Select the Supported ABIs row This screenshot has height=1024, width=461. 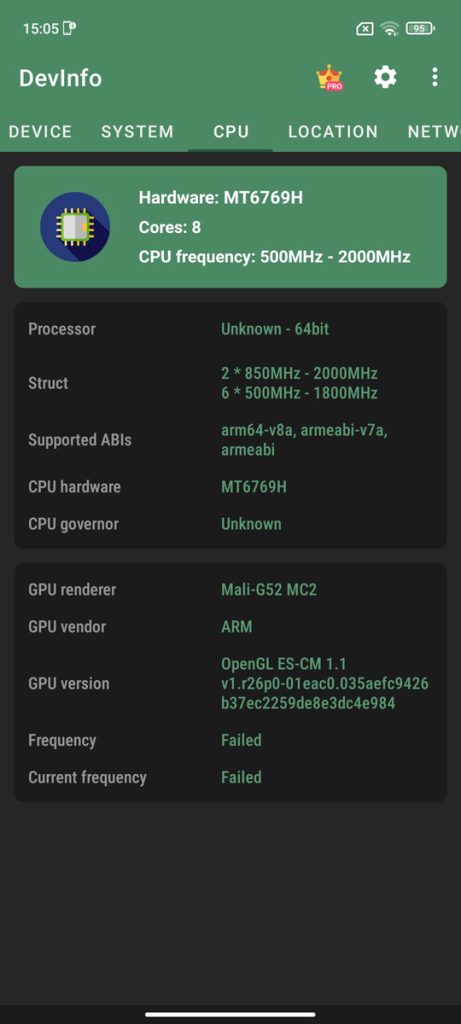230,440
